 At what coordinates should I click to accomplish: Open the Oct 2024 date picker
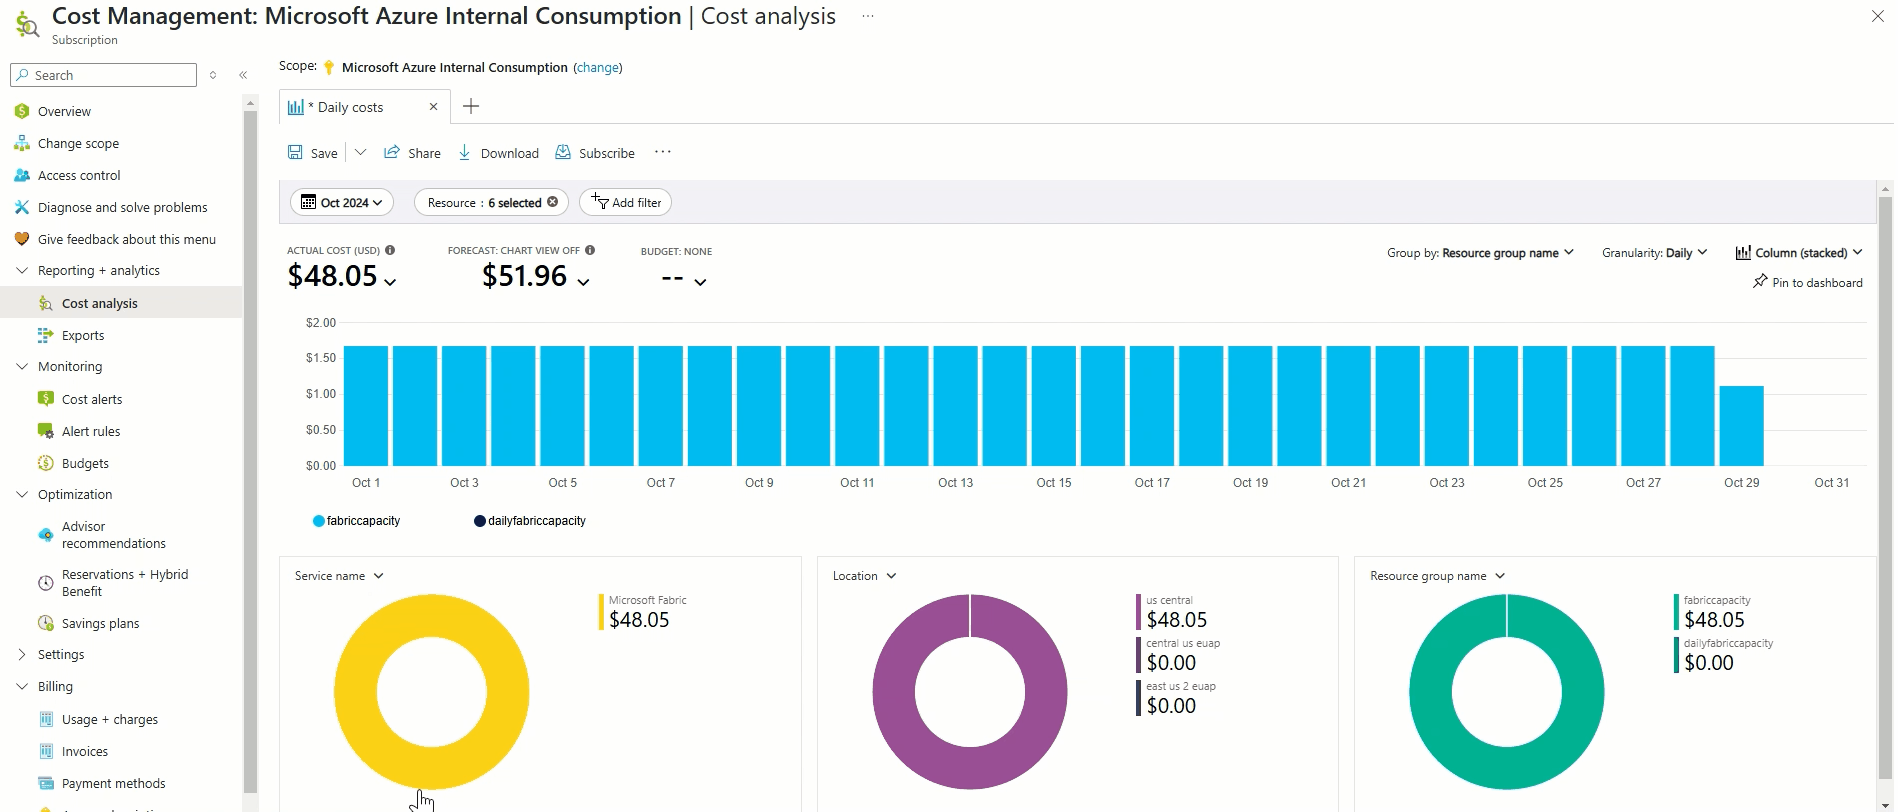click(342, 202)
